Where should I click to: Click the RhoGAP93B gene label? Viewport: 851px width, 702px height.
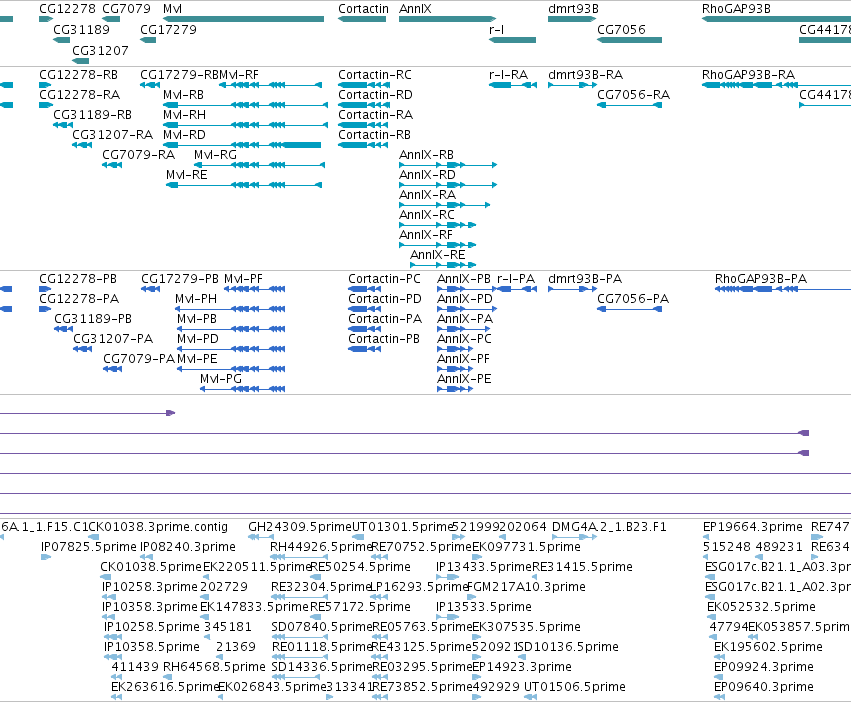(736, 9)
